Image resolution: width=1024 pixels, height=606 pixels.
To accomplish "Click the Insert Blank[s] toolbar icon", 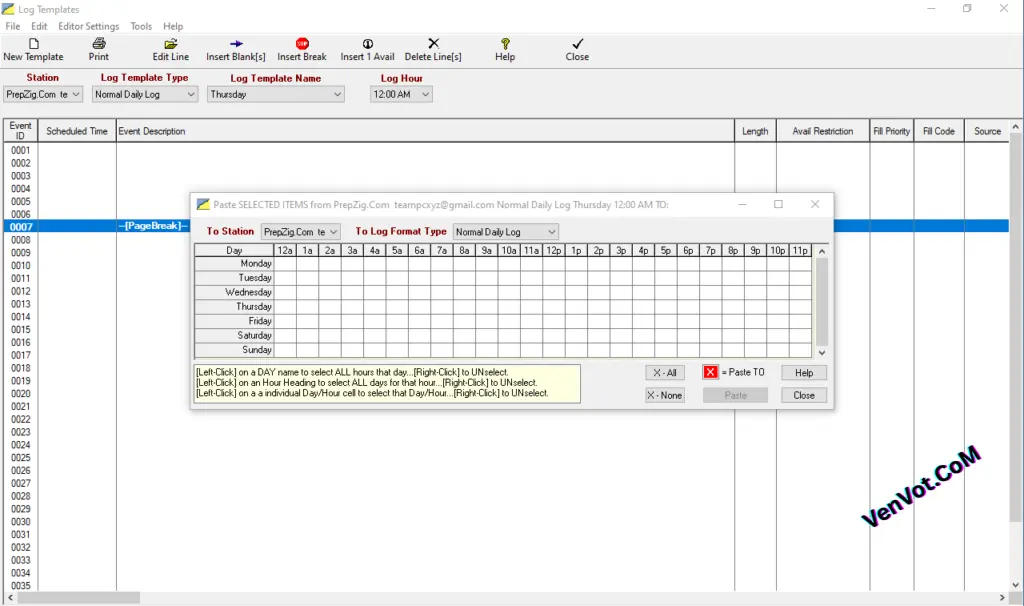I will coord(236,44).
